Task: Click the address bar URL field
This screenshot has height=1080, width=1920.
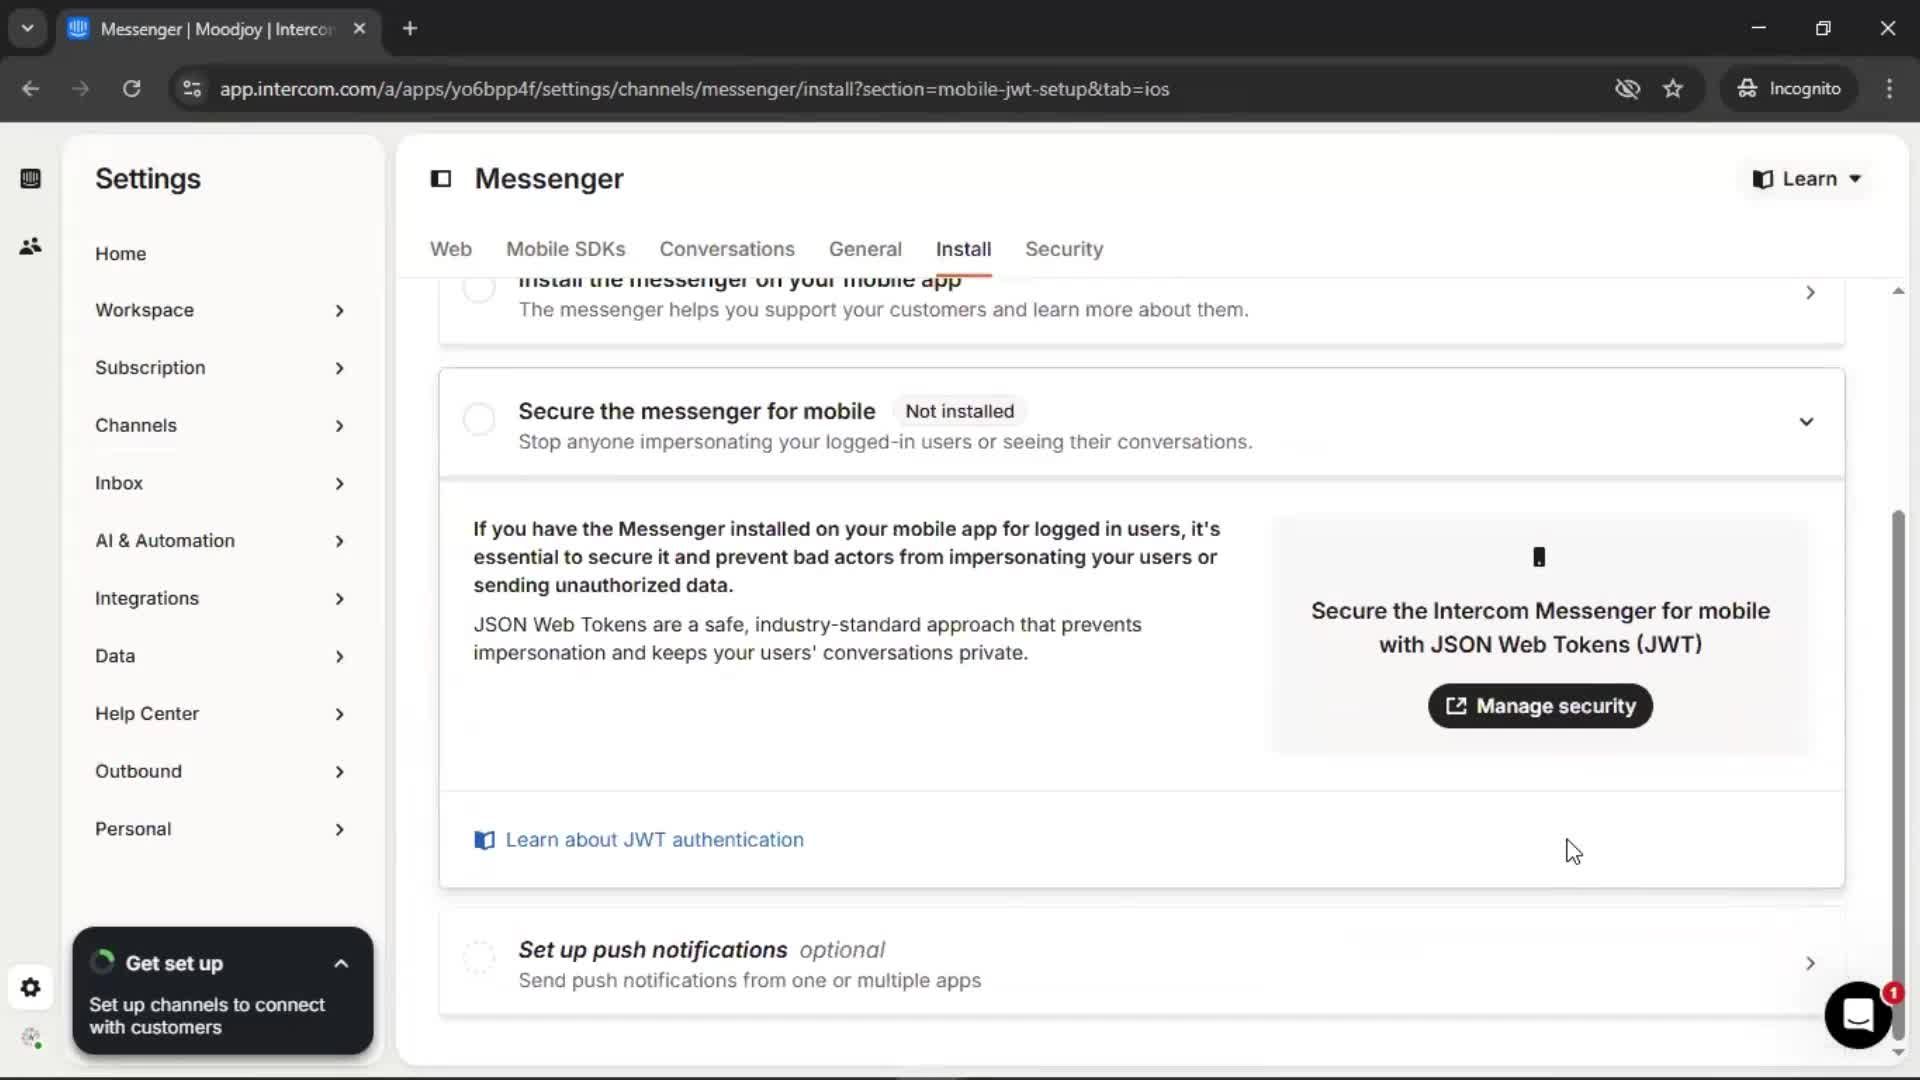Action: [x=694, y=89]
